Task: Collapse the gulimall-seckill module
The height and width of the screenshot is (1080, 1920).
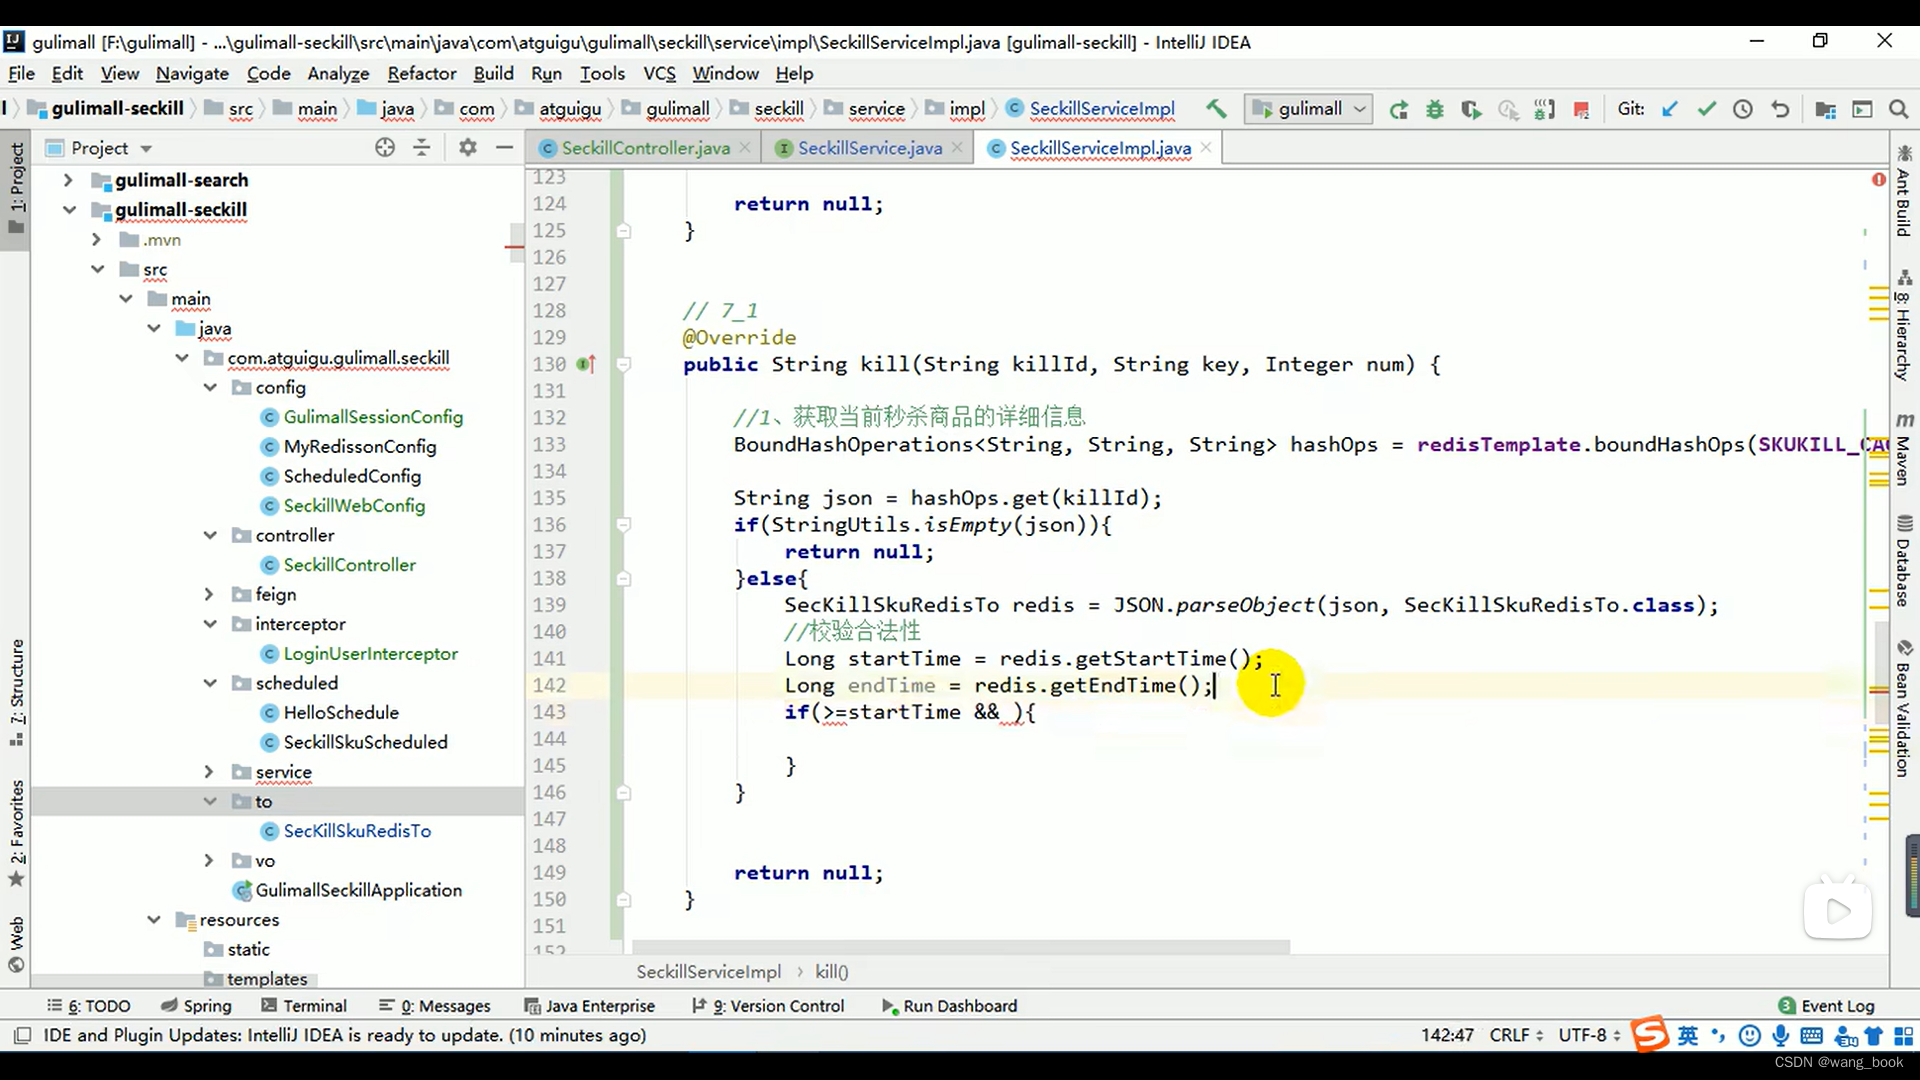Action: click(68, 209)
